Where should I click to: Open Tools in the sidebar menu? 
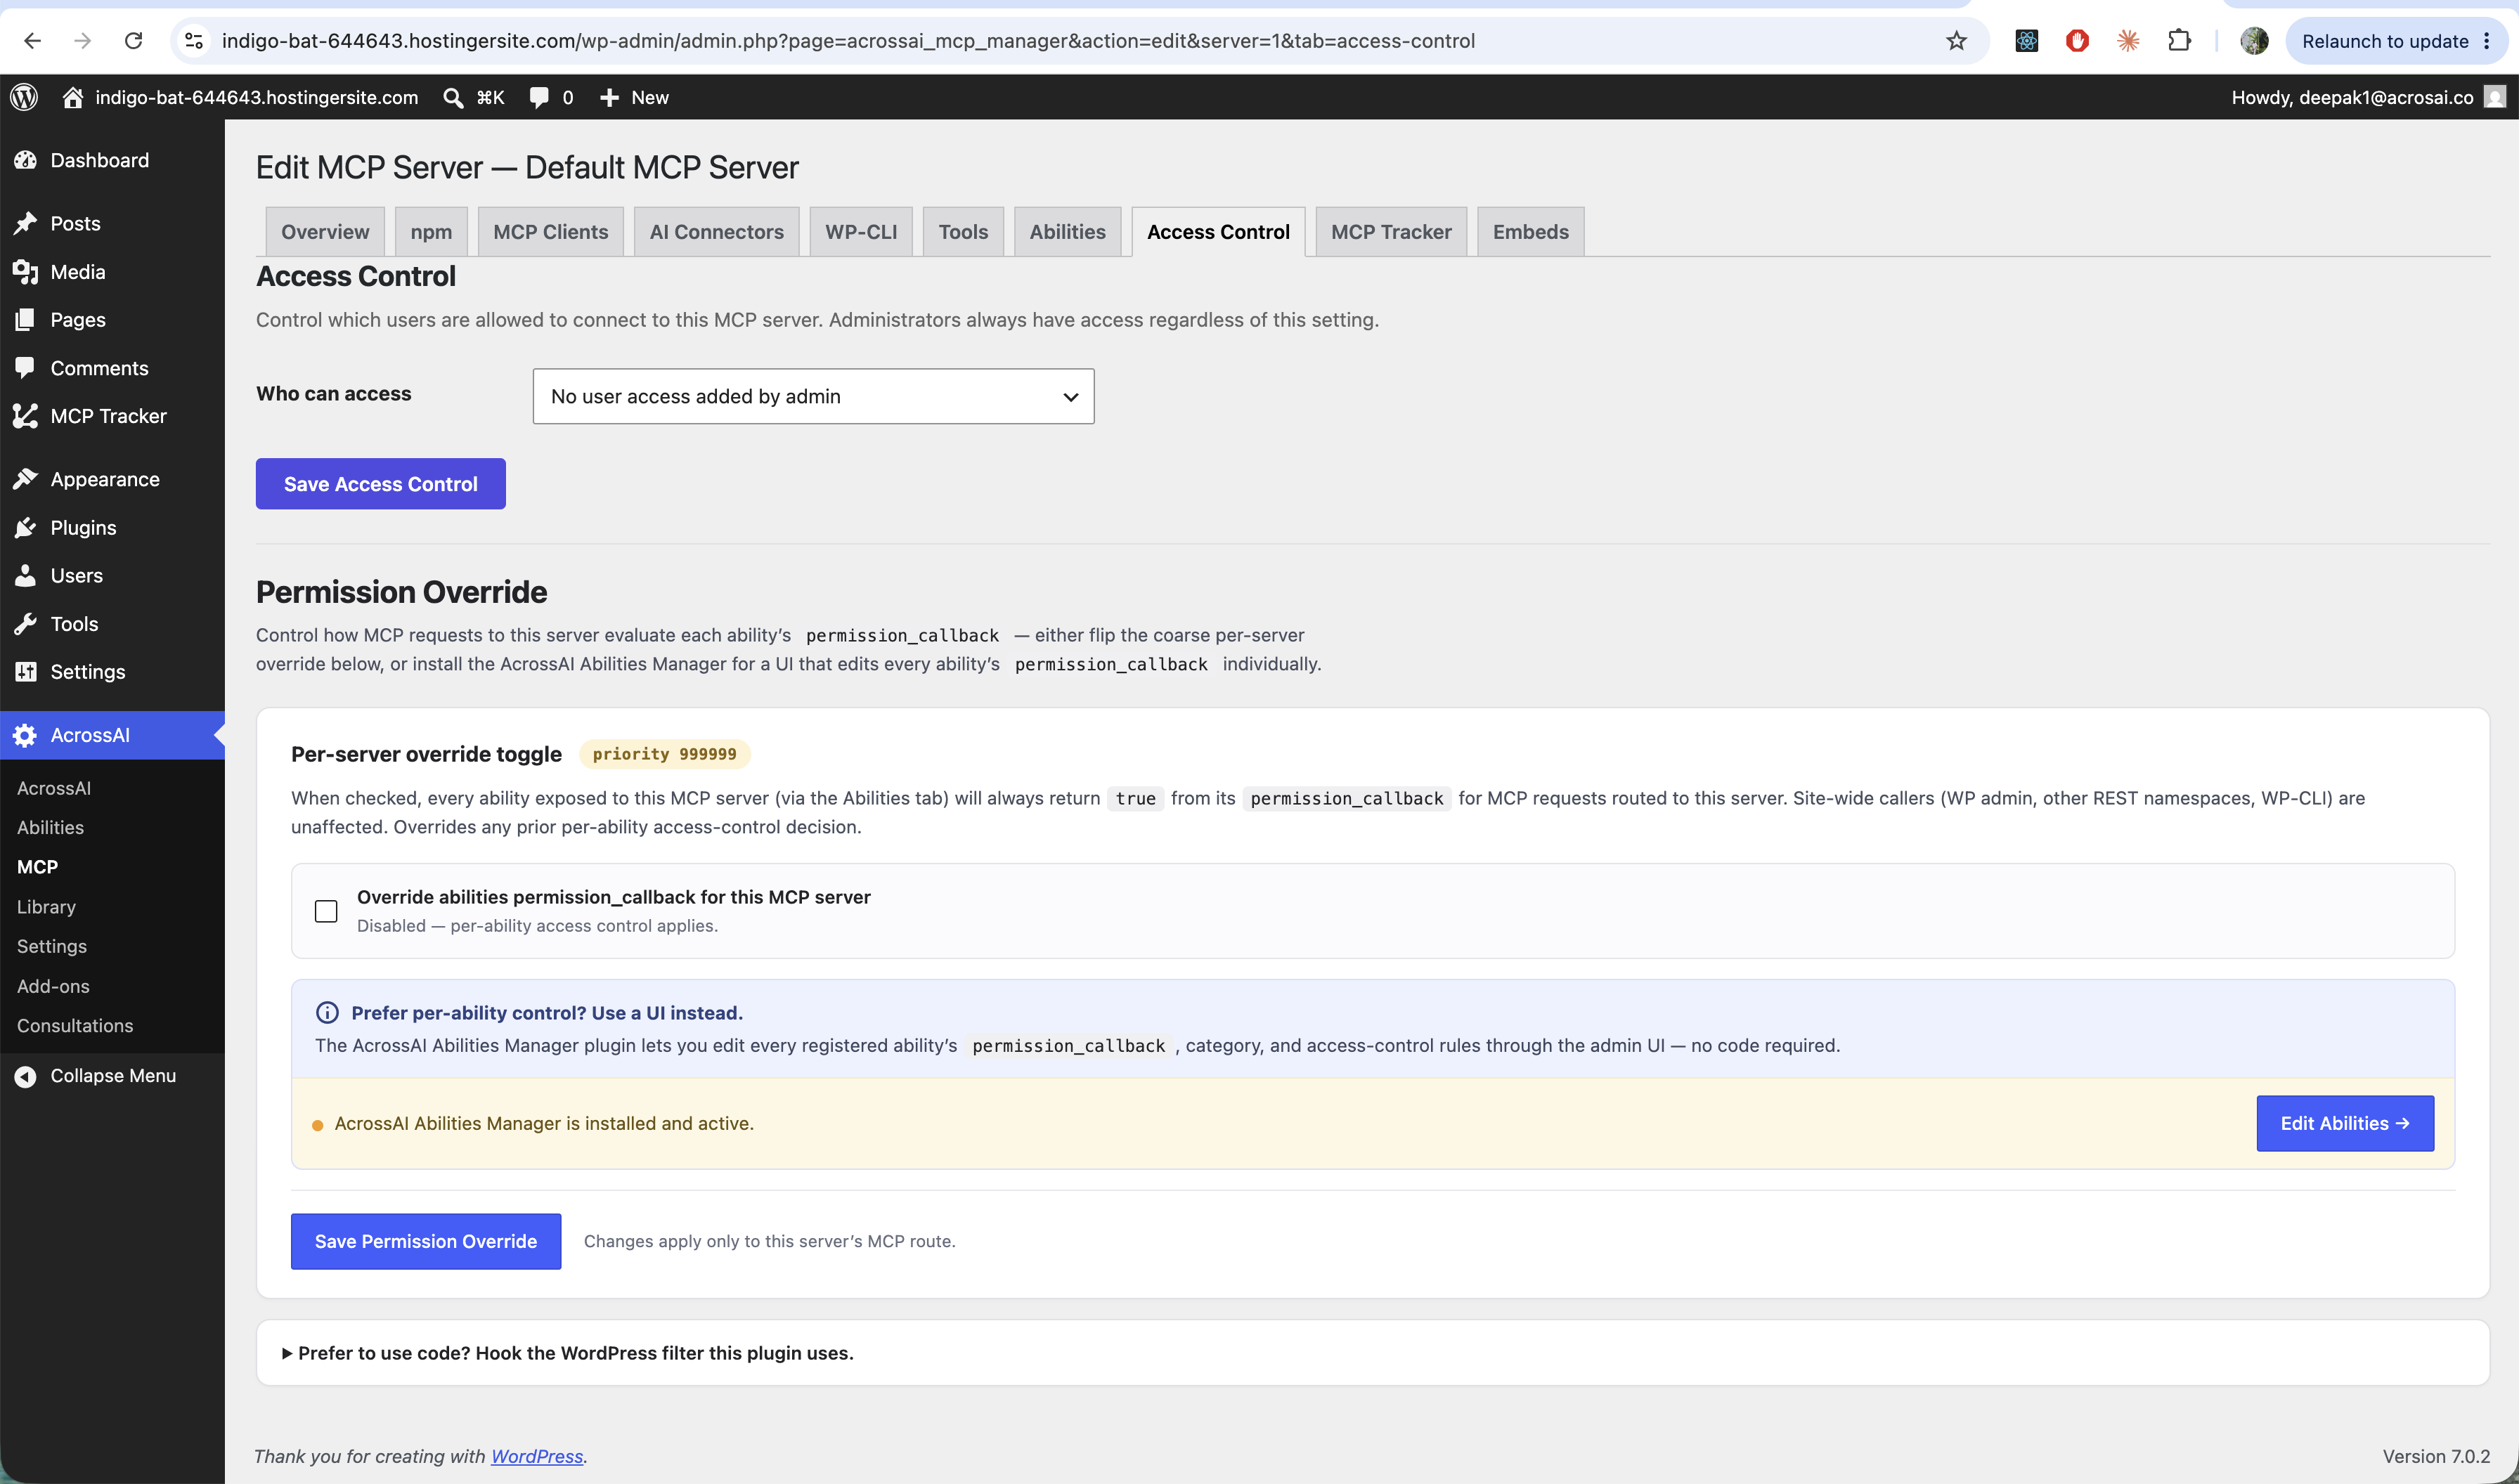pos(112,624)
